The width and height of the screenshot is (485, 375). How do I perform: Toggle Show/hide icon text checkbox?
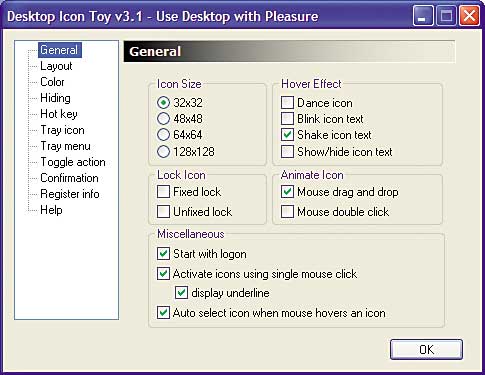pyautogui.click(x=287, y=152)
